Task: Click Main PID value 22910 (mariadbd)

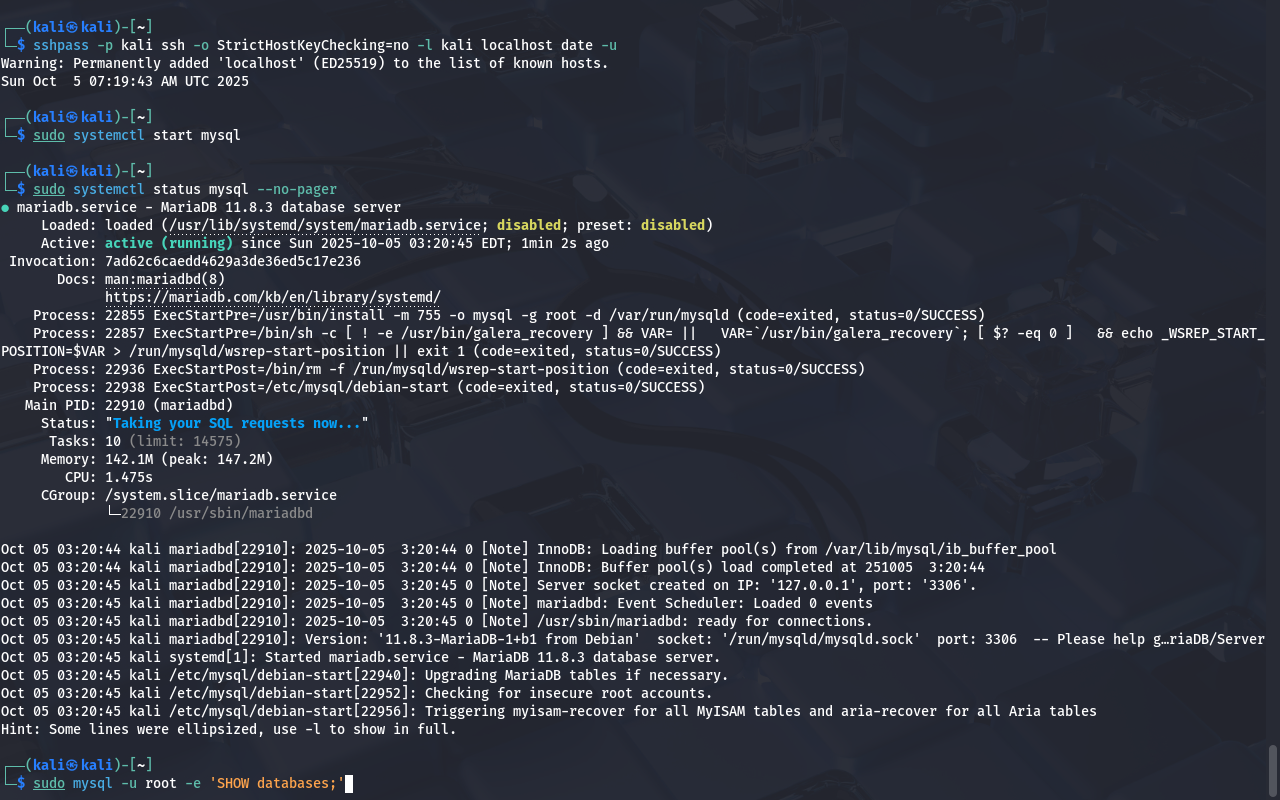Action: (168, 405)
